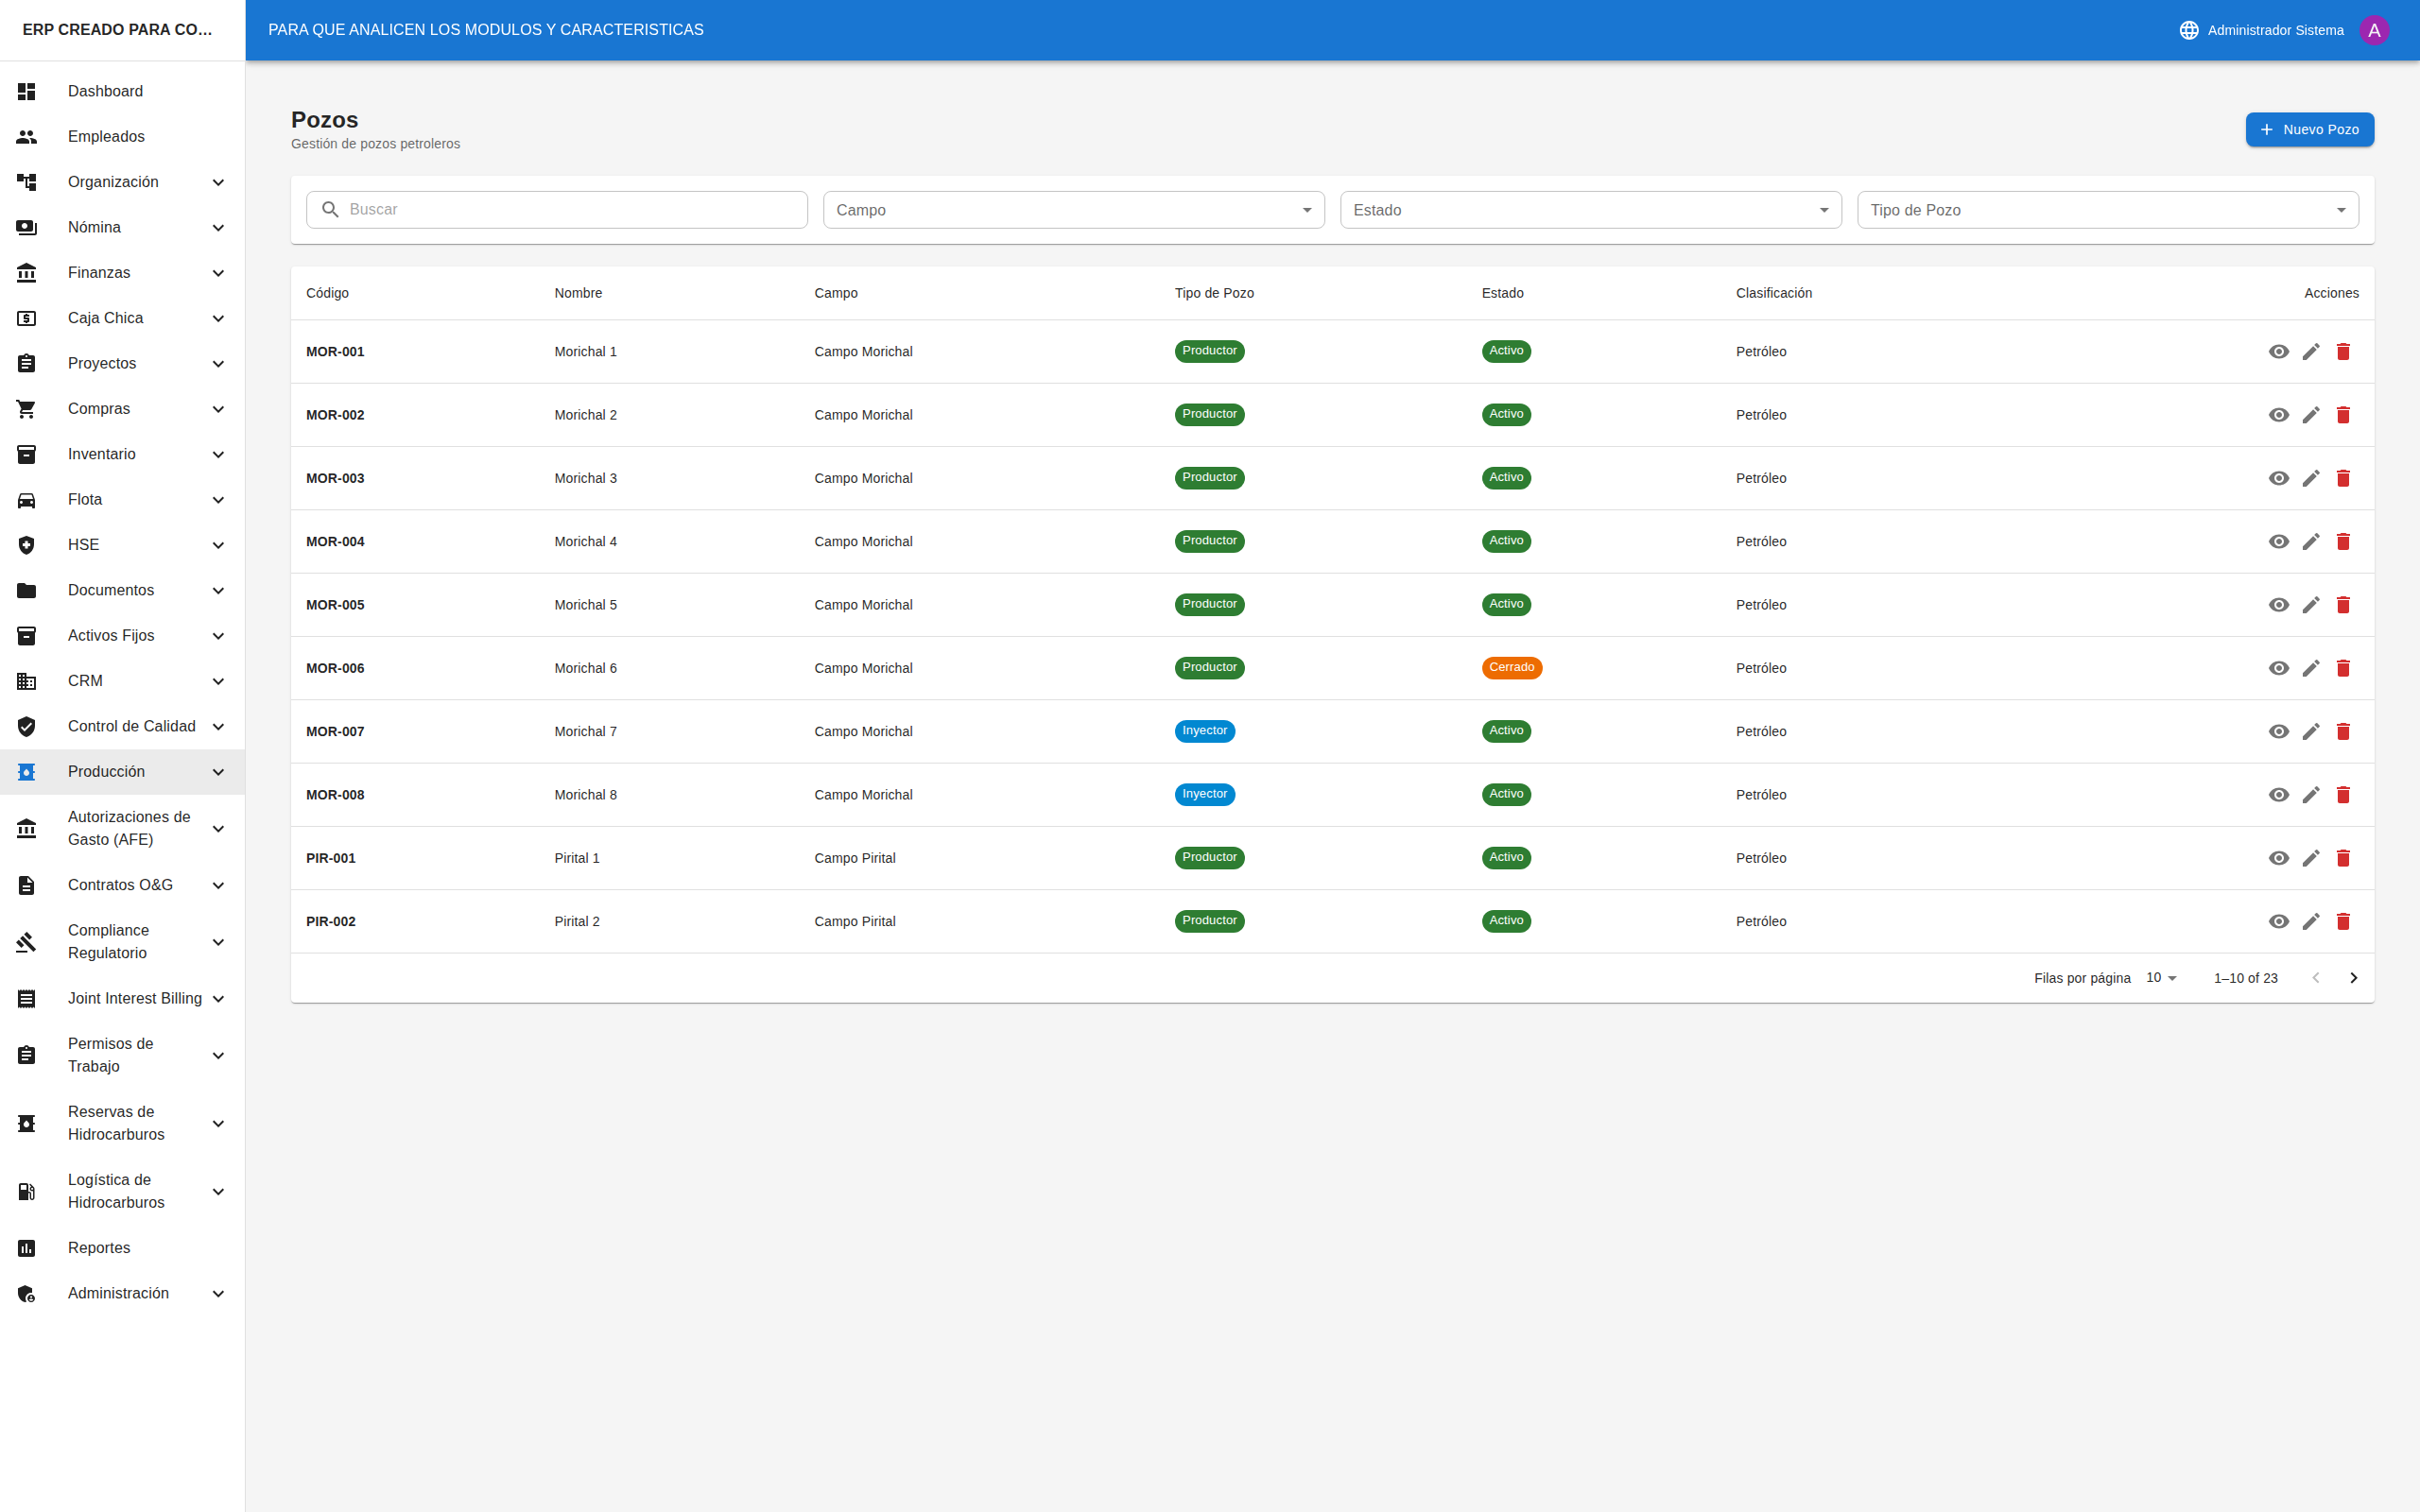Click the language globe icon in header
Viewport: 2420px width, 1512px height.
point(2189,30)
